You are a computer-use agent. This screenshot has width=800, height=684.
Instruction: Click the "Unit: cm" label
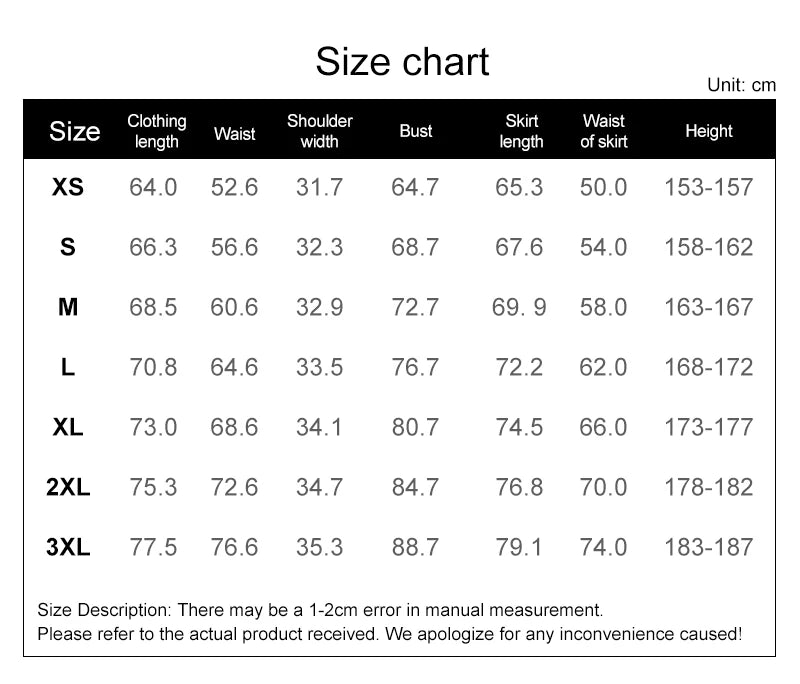coord(741,85)
